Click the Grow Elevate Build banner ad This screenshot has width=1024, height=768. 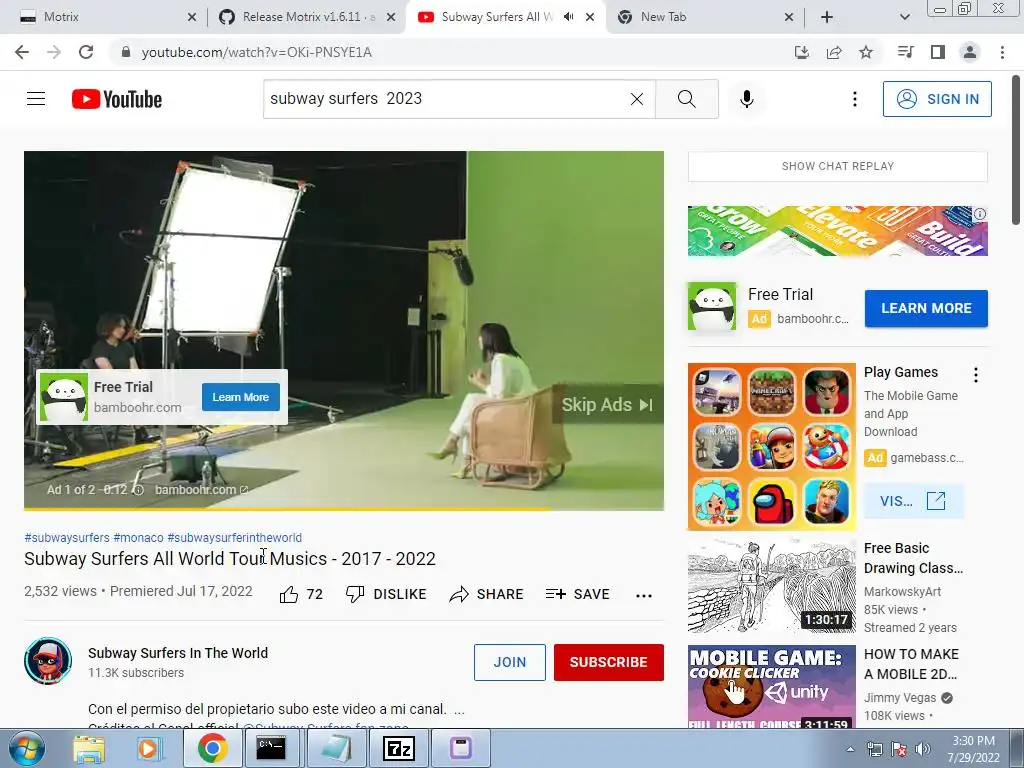click(838, 231)
